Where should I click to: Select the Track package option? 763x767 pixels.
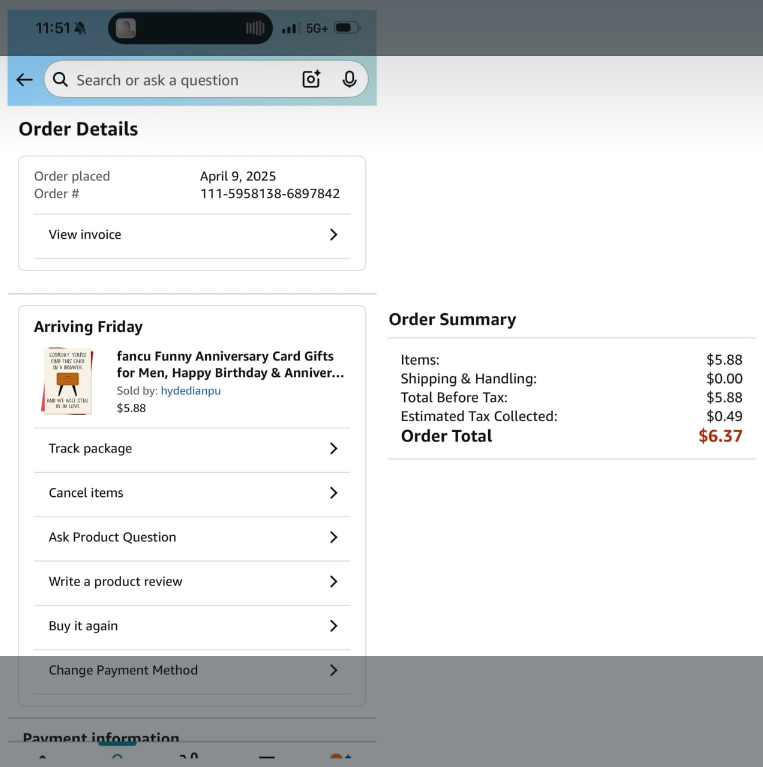point(90,449)
